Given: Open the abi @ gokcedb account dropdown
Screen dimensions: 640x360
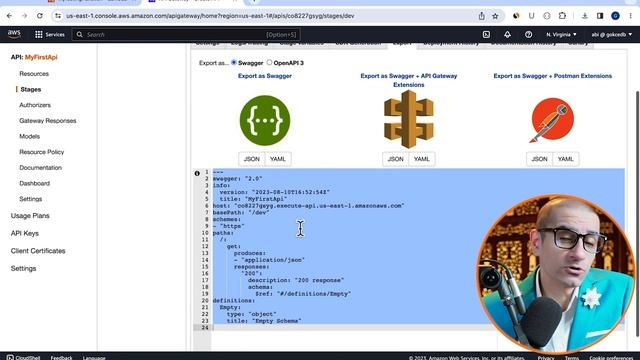Looking at the screenshot, I should click(x=611, y=35).
